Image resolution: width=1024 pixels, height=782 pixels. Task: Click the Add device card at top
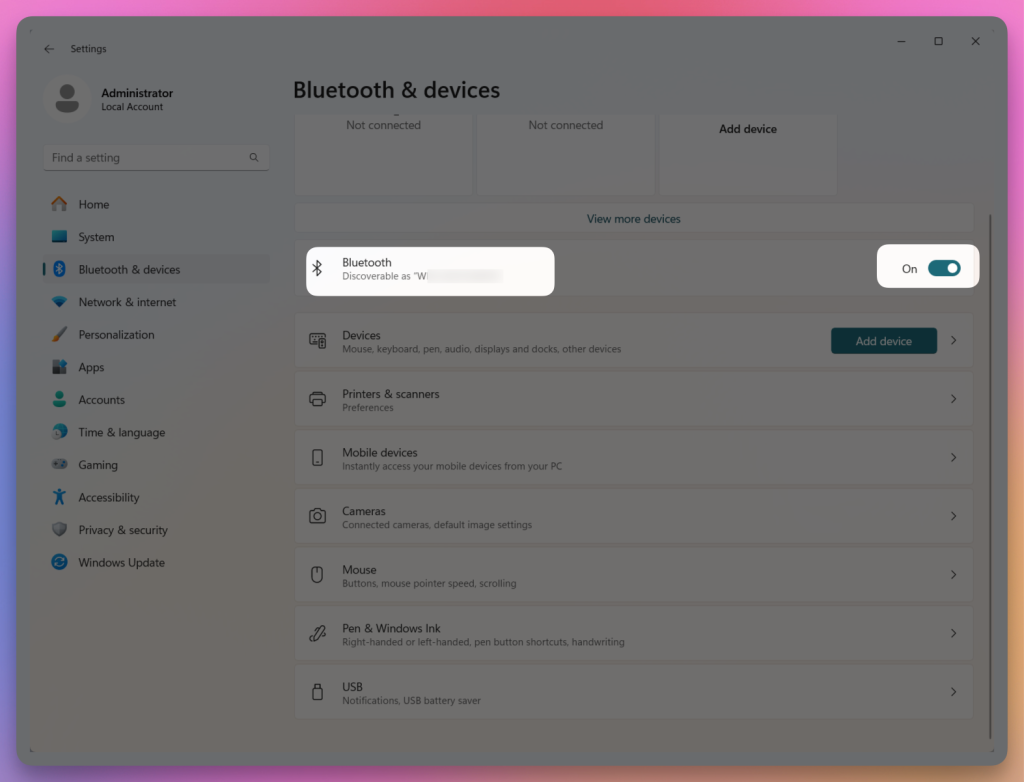(x=748, y=154)
